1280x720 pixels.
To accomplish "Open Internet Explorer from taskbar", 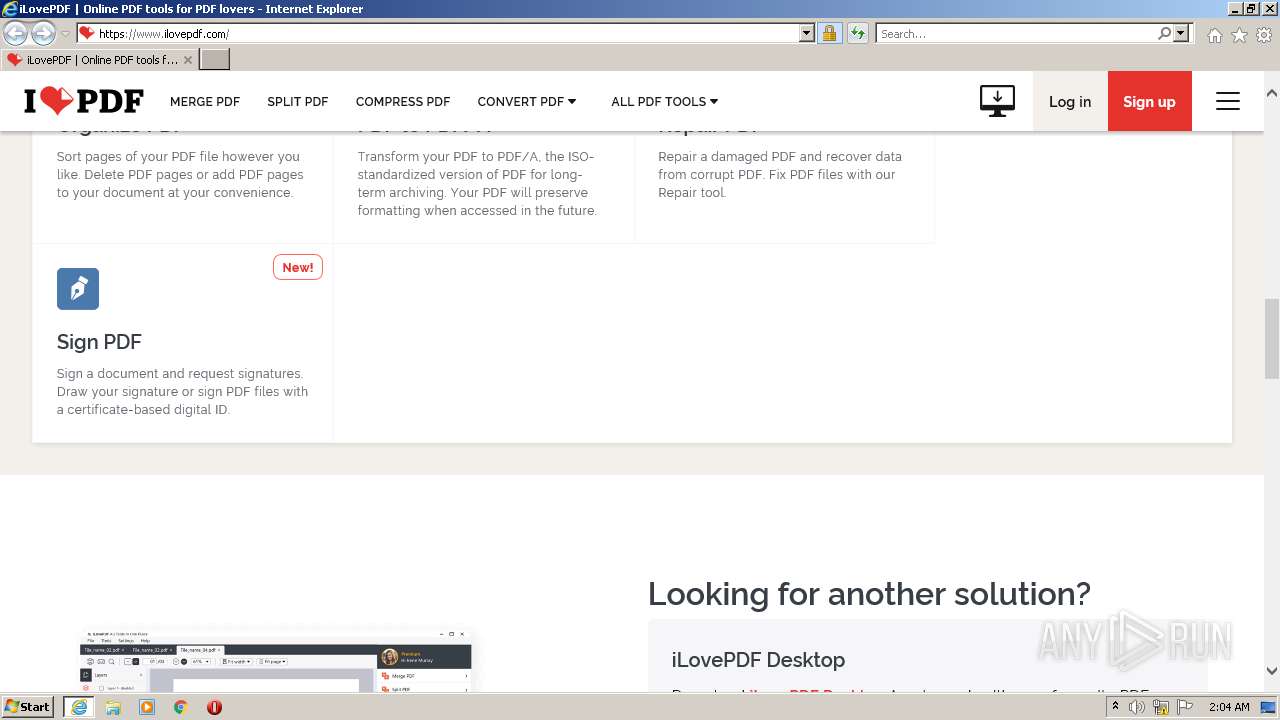I will click(x=78, y=707).
